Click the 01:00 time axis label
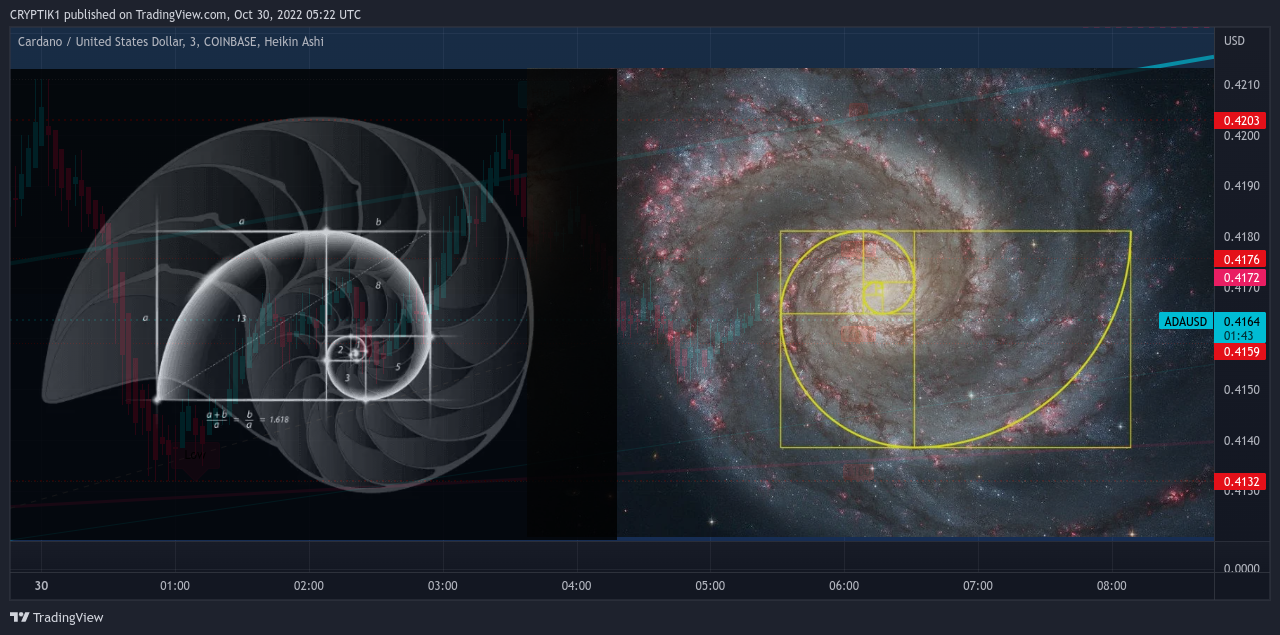Viewport: 1280px width, 635px height. [175, 586]
